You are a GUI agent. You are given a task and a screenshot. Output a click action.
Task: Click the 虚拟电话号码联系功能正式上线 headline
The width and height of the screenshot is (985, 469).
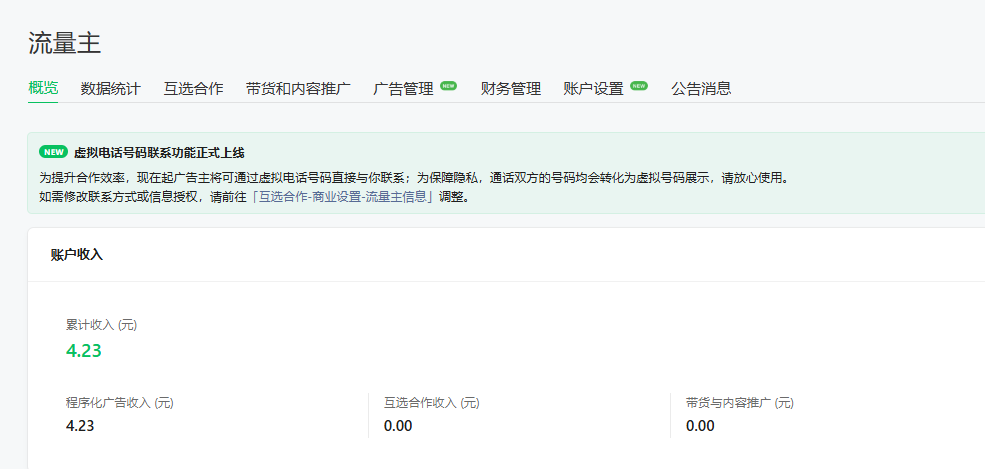click(159, 152)
